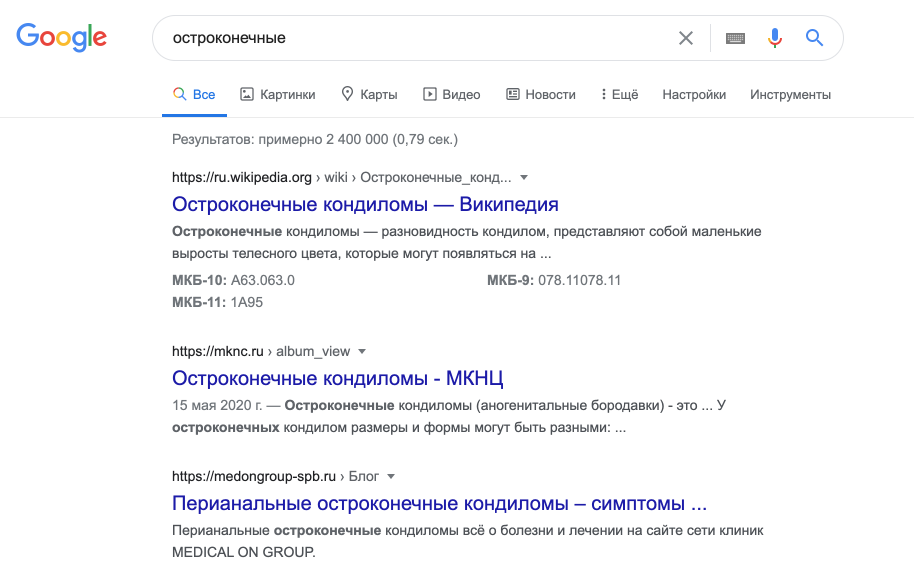The width and height of the screenshot is (914, 569).
Task: Select the Все results tab
Action: tap(194, 94)
